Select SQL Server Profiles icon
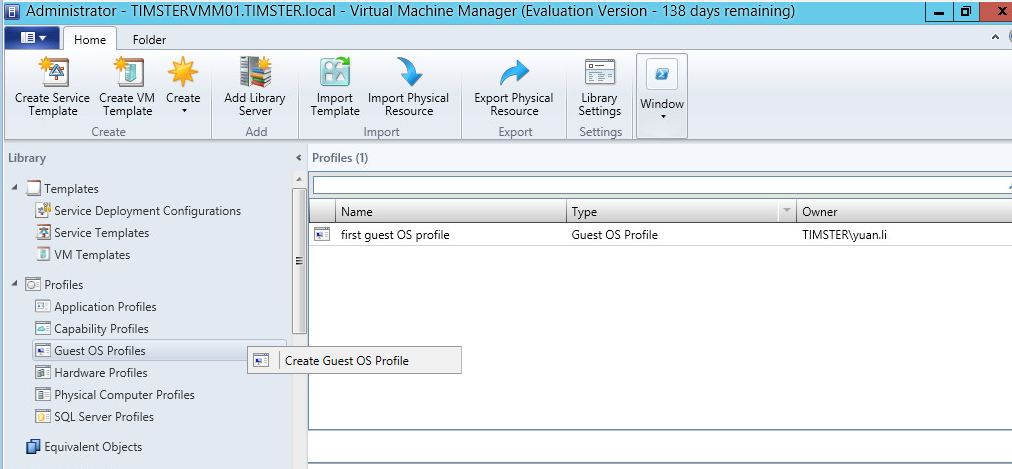The image size is (1012, 469). pos(43,417)
